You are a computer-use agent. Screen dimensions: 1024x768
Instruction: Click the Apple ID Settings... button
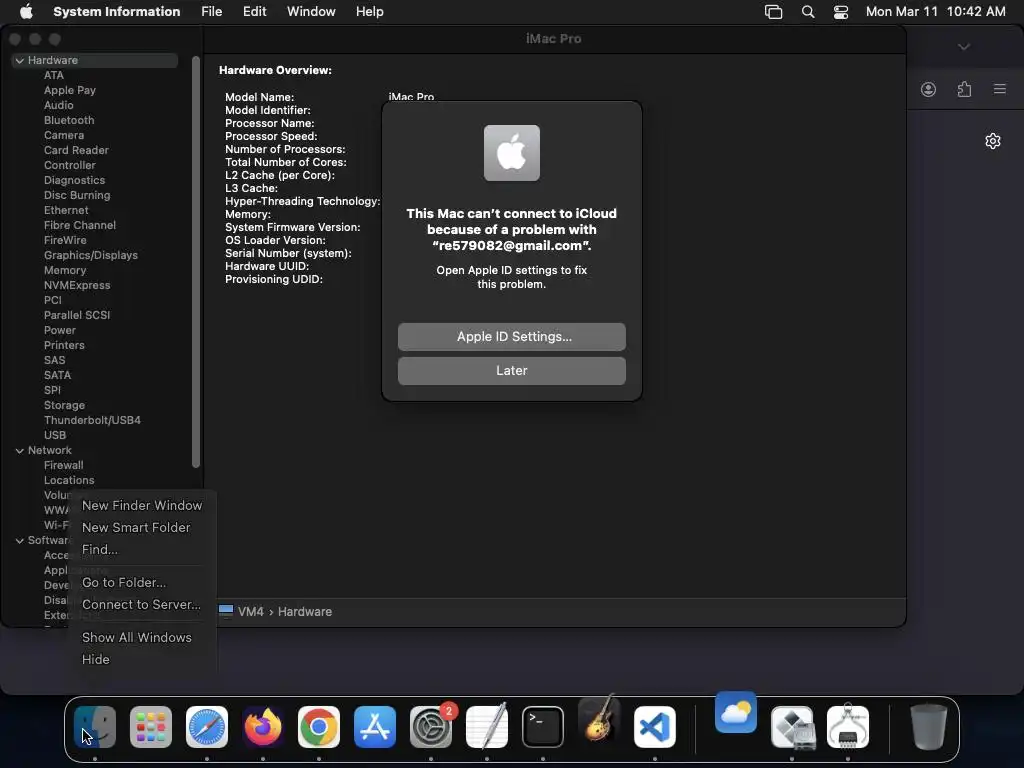coord(512,336)
